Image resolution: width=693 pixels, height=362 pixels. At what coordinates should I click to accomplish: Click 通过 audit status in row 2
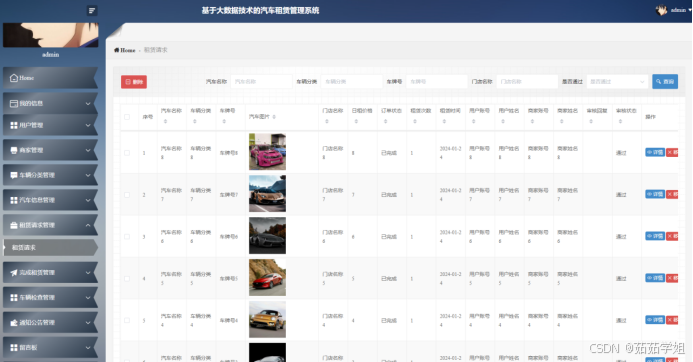621,195
